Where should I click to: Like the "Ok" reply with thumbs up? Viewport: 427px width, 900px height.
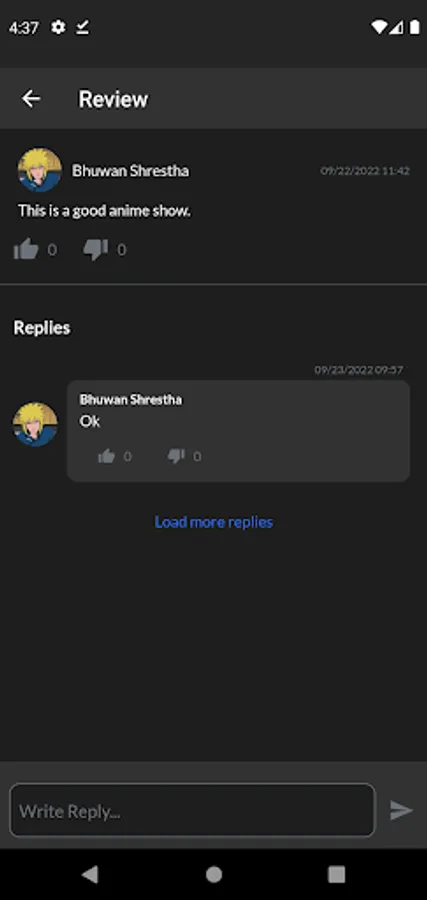pos(106,456)
